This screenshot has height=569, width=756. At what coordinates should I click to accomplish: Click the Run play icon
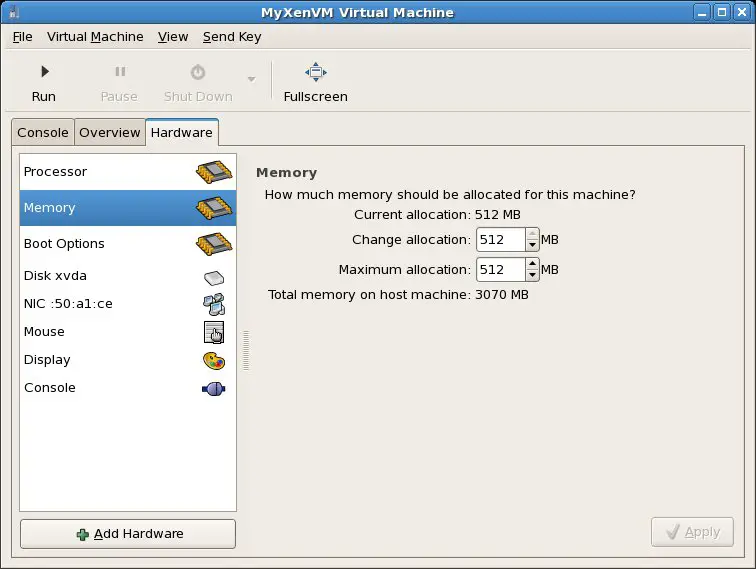point(45,72)
